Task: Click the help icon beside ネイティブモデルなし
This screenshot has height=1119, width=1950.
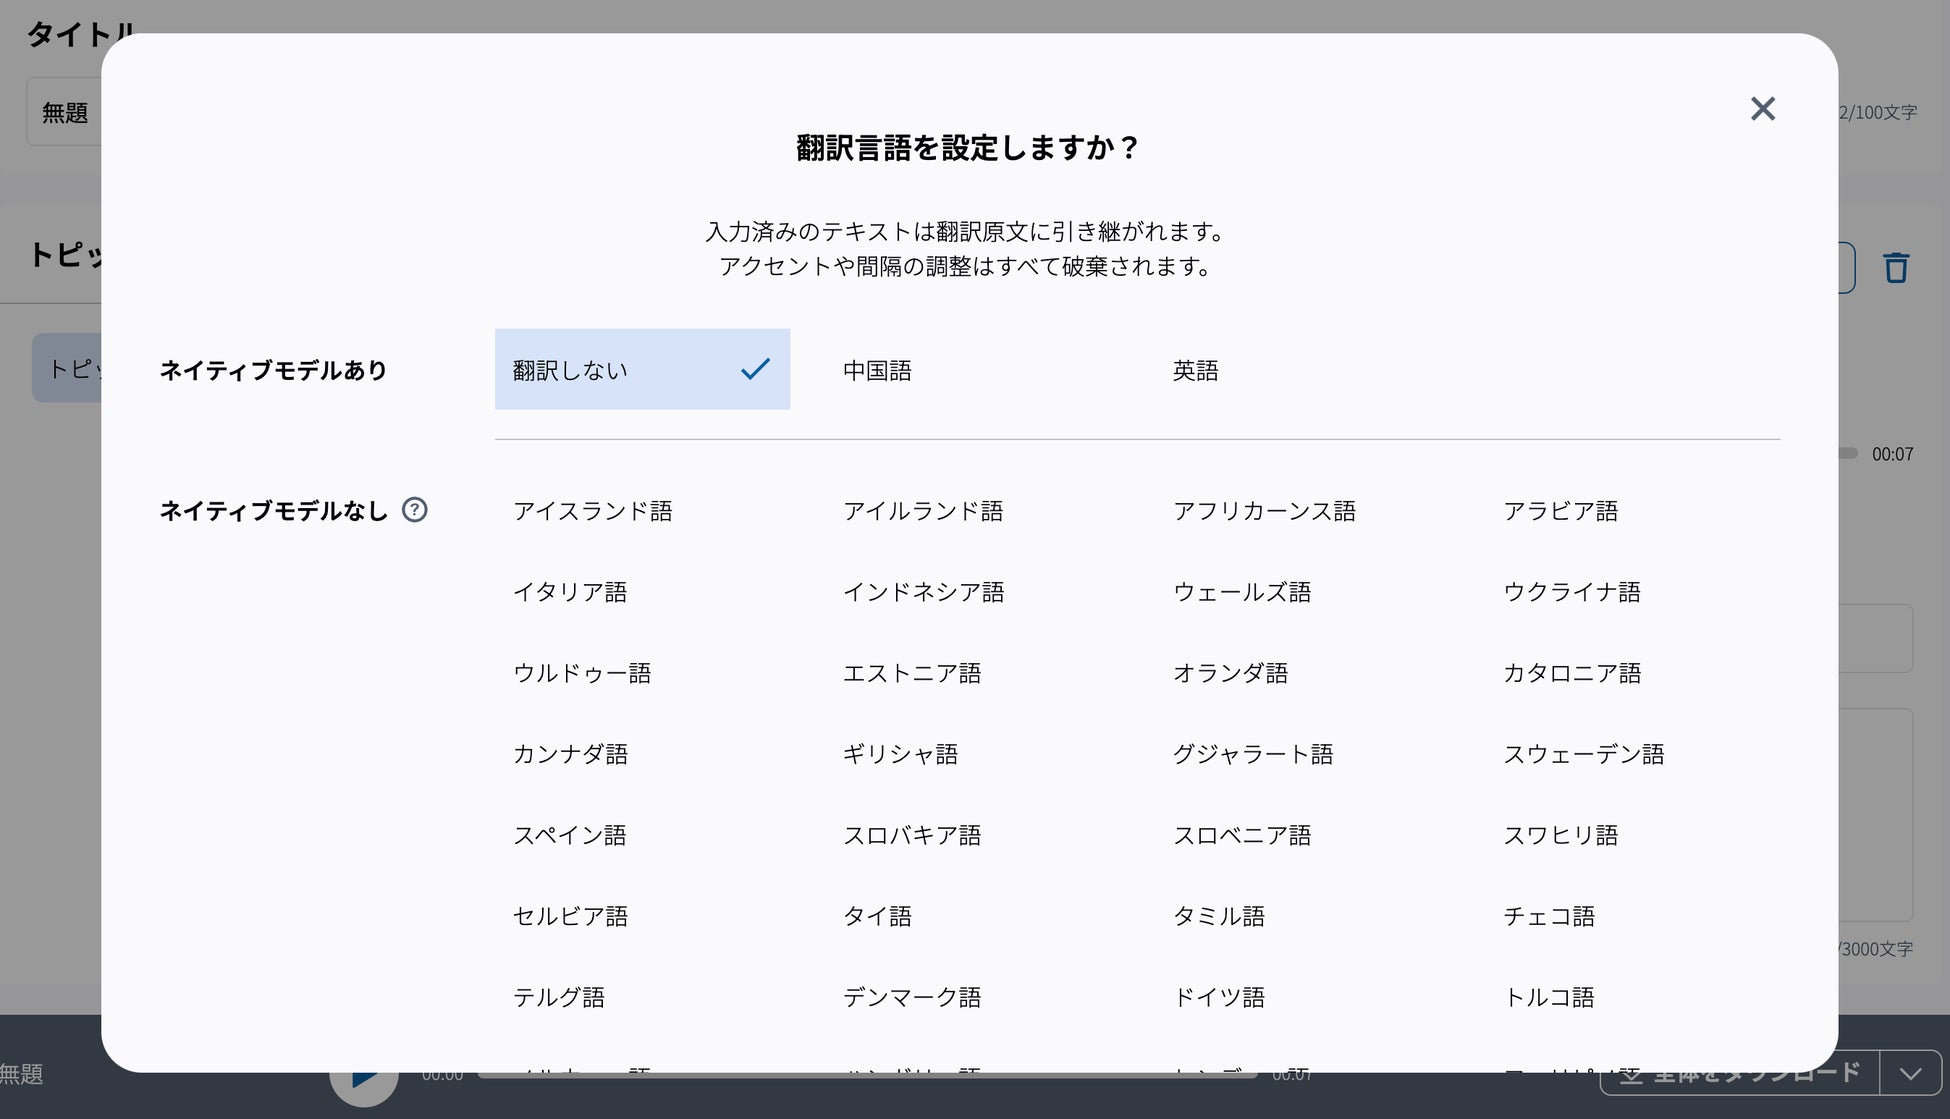Action: tap(414, 510)
